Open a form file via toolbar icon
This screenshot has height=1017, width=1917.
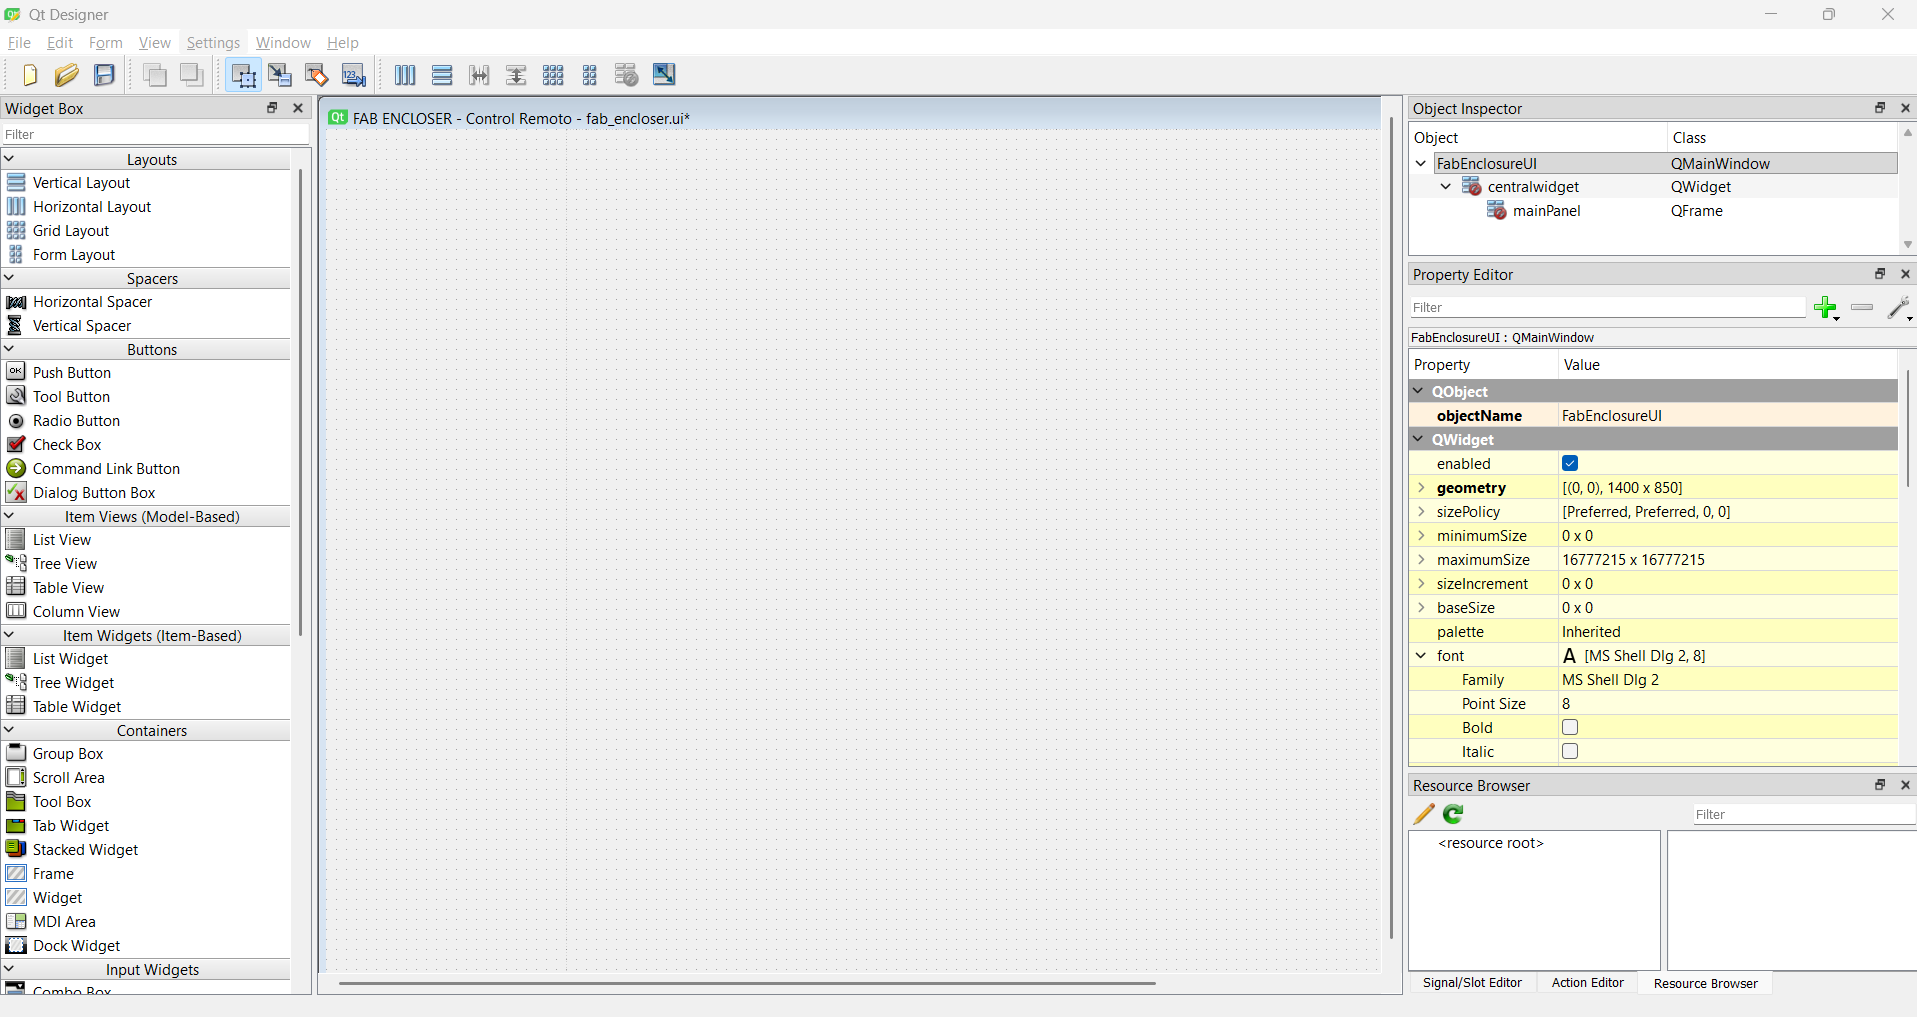[67, 75]
